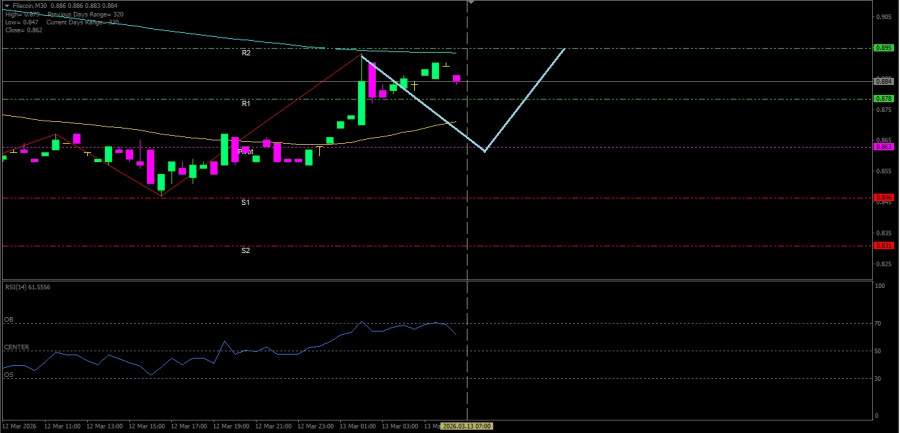Image resolution: width=900 pixels, height=433 pixels.
Task: Click the green 0.878 price tag
Action: [x=882, y=99]
